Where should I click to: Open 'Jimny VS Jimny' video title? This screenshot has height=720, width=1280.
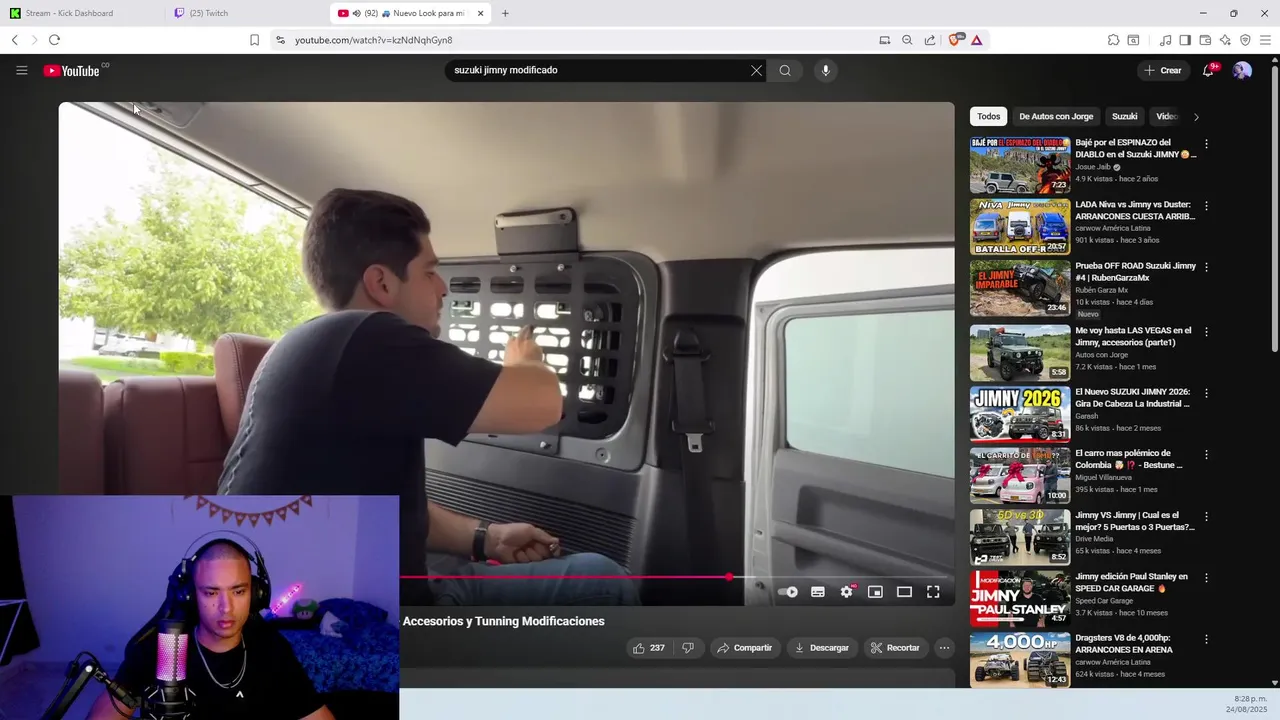1135,521
